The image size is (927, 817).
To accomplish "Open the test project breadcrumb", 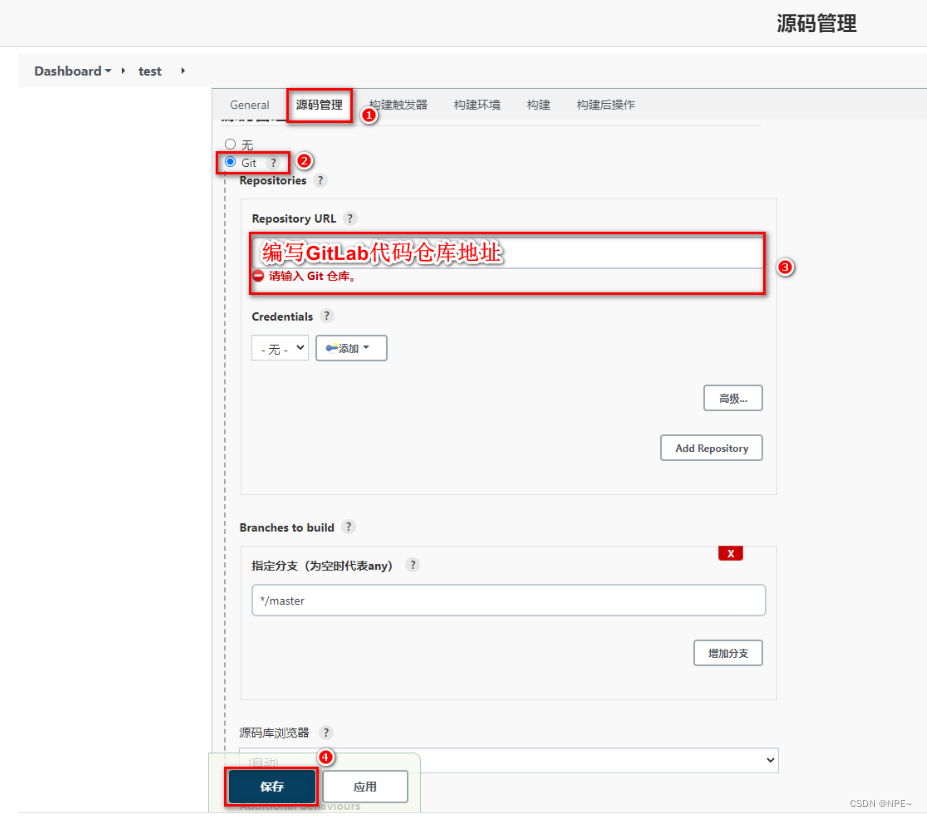I will pos(150,71).
